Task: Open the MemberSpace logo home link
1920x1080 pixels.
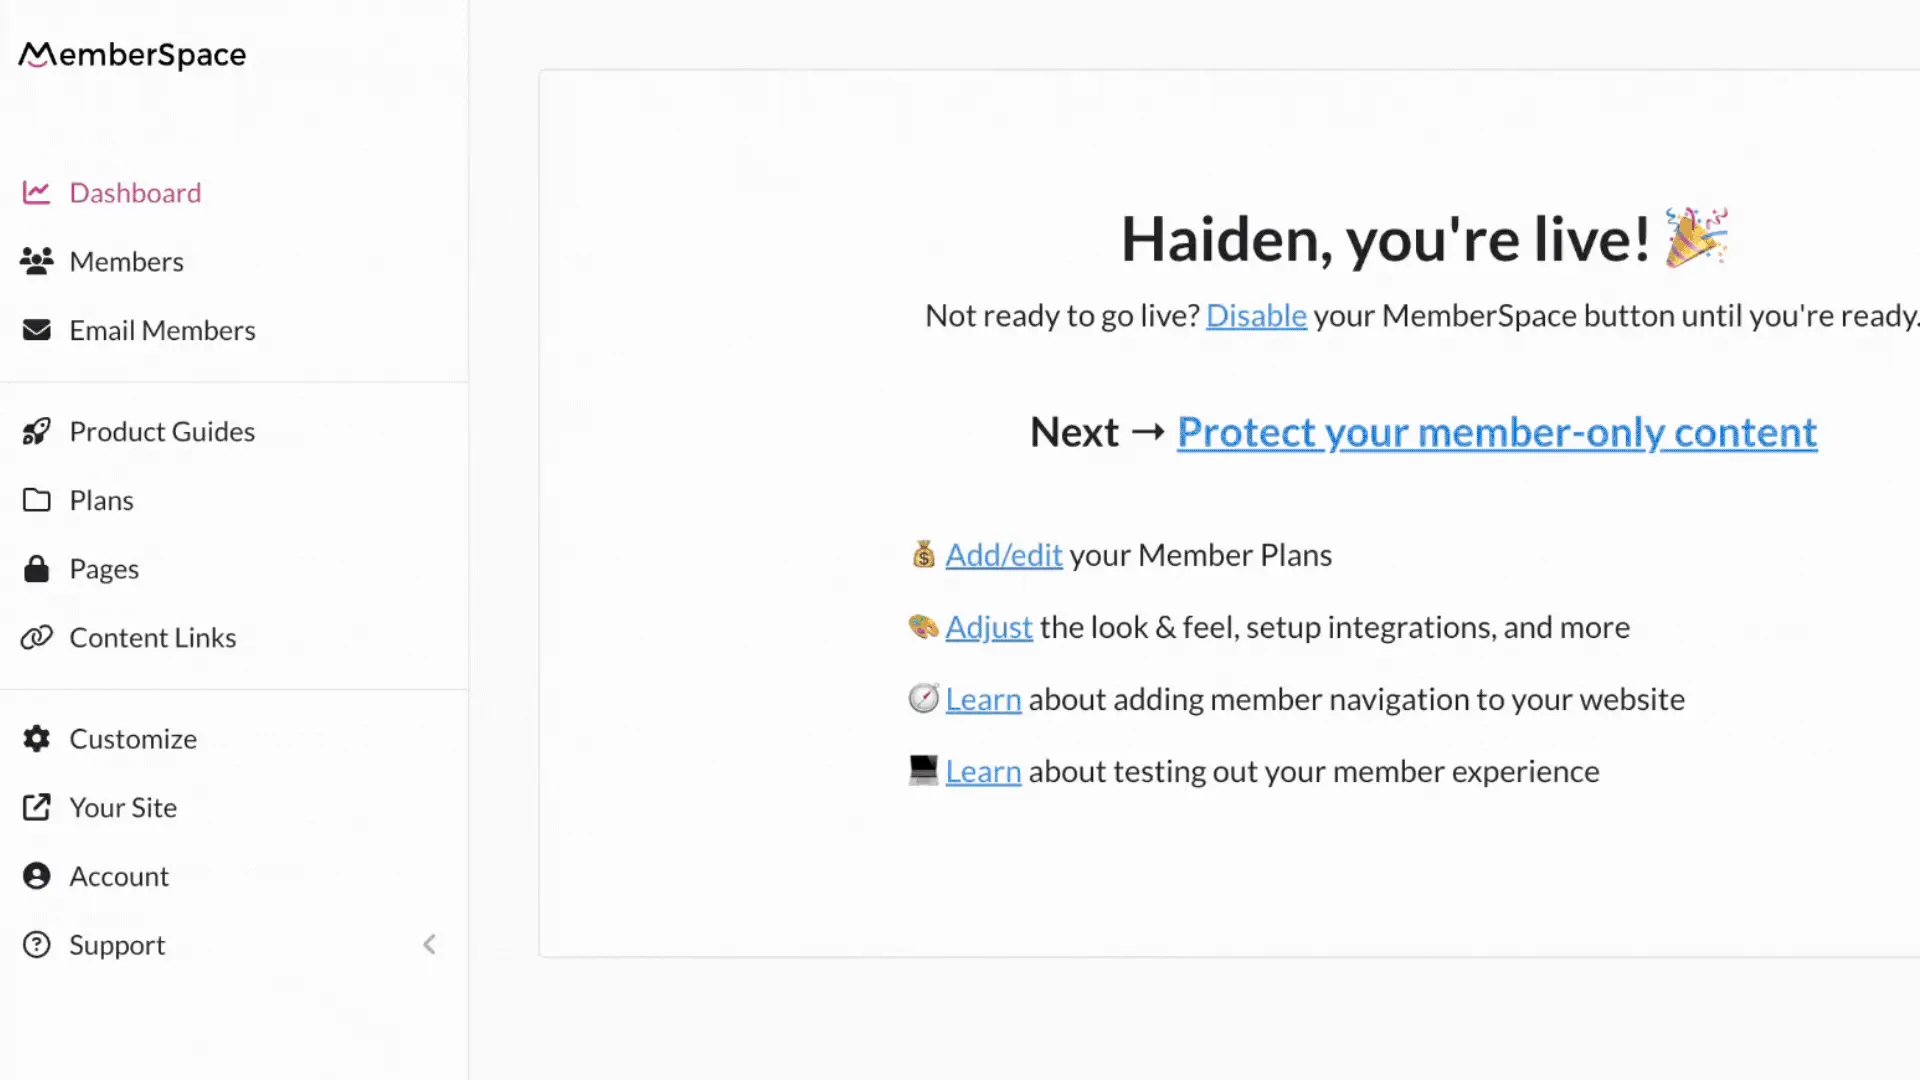Action: pyautogui.click(x=132, y=54)
